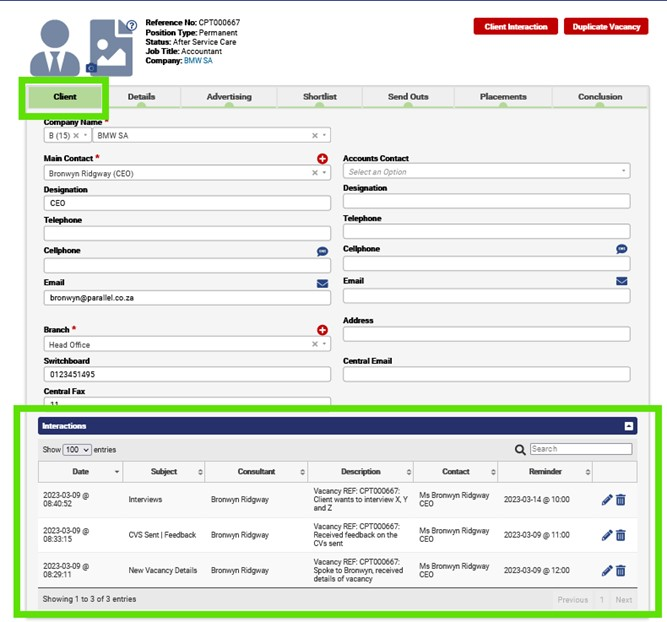Email the Accounts Contact via envelope icon
This screenshot has height=622, width=667.
[621, 281]
